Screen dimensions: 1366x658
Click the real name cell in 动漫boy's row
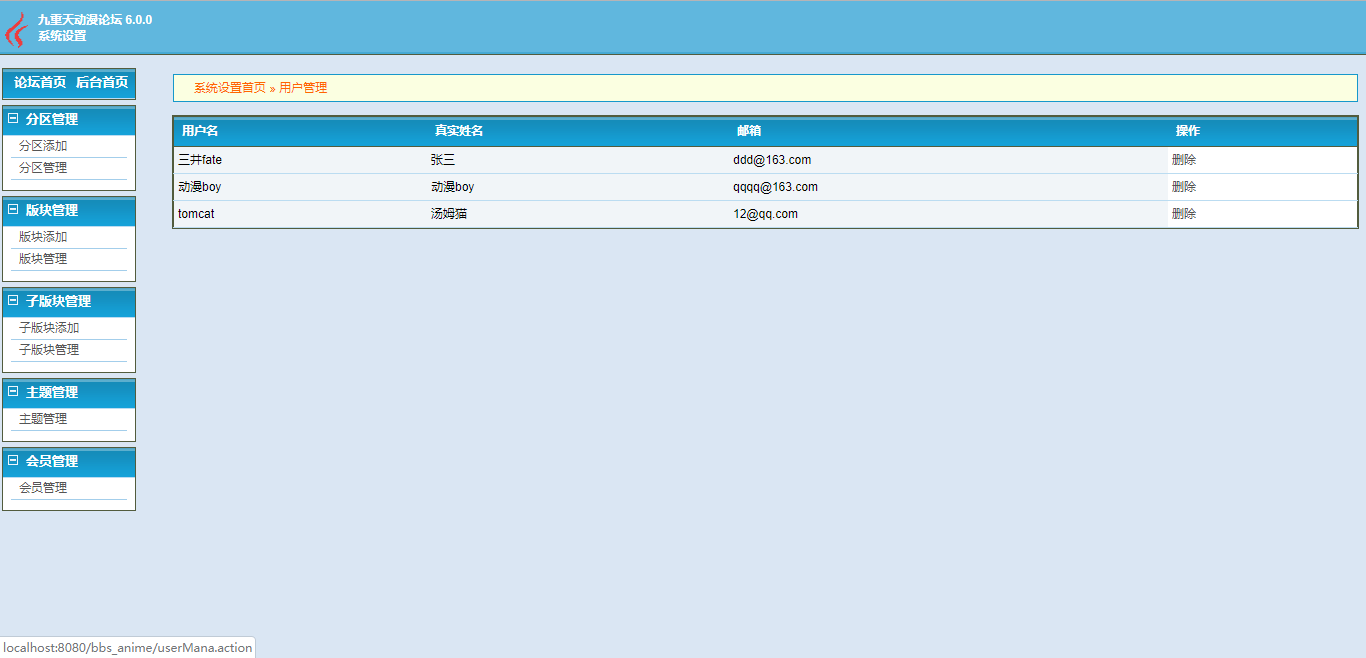click(x=453, y=187)
